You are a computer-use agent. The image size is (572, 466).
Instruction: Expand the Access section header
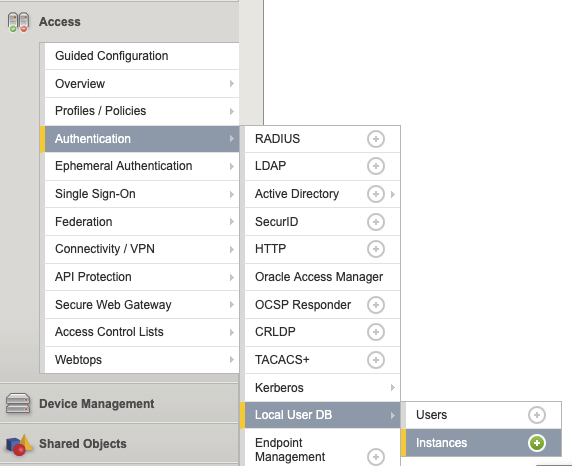tap(120, 22)
